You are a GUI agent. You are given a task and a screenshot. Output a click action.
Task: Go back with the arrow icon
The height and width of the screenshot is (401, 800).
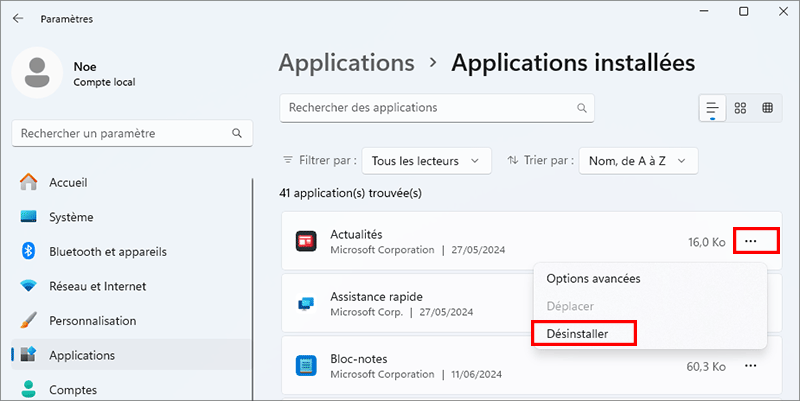pyautogui.click(x=18, y=19)
